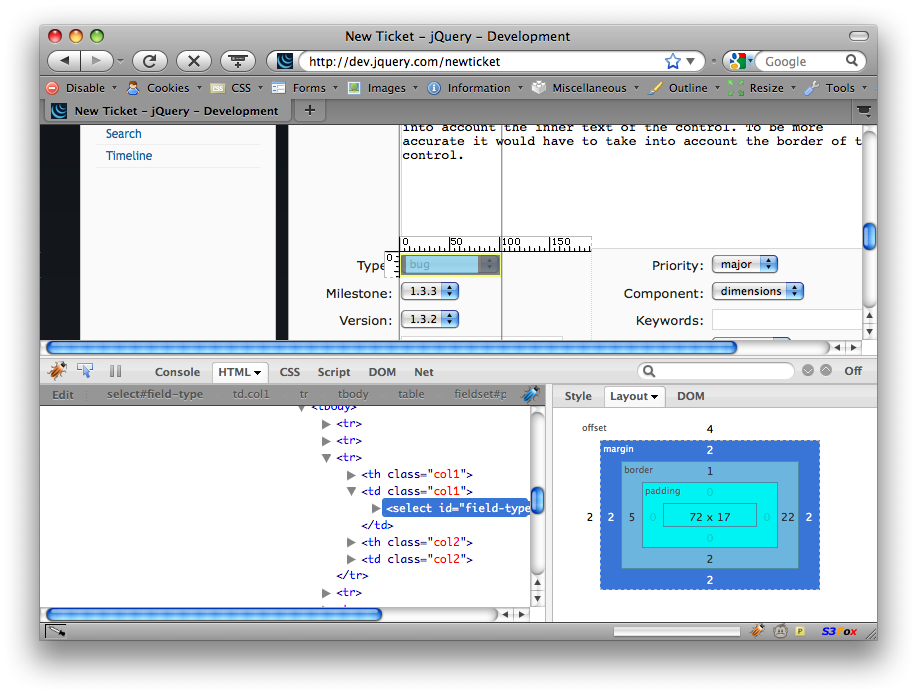This screenshot has height=695, width=917.
Task: Open the Milestone dropdown showing 1.3.3
Action: tap(430, 291)
